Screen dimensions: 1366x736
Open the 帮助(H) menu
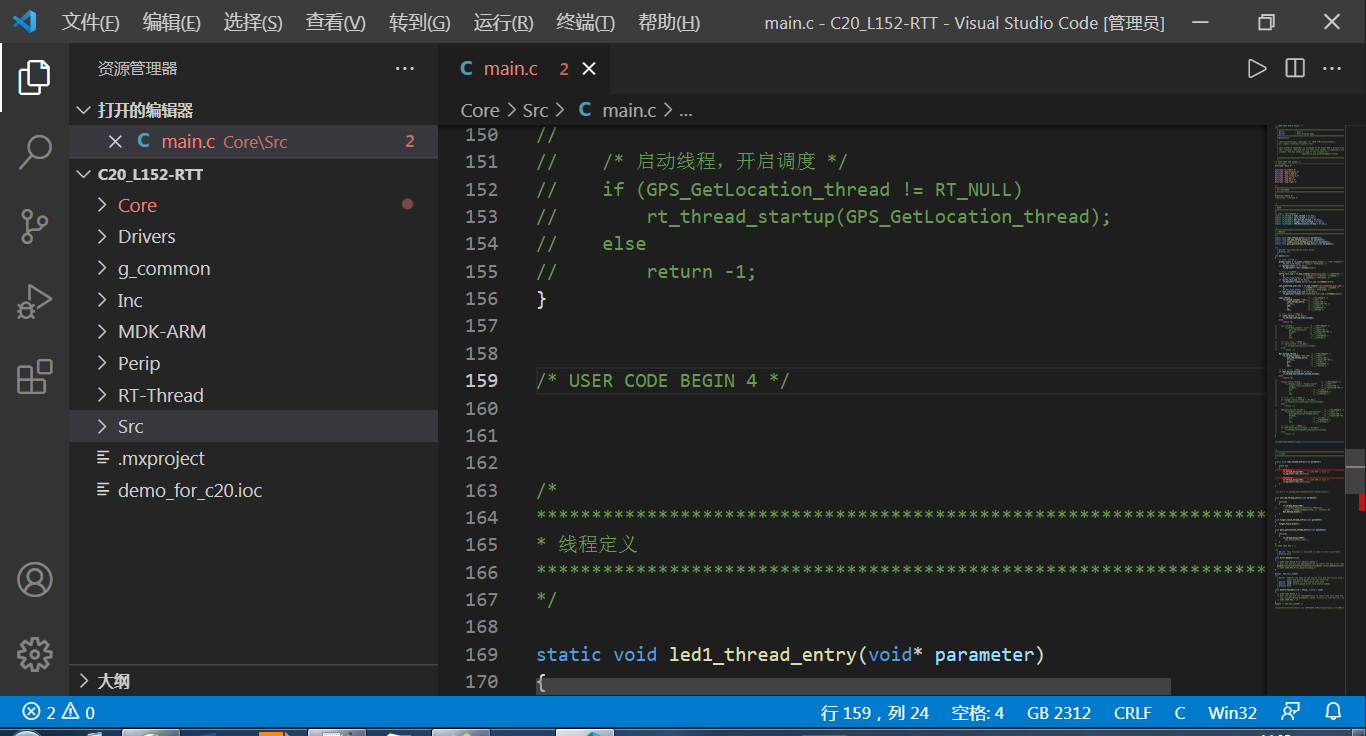pos(668,22)
